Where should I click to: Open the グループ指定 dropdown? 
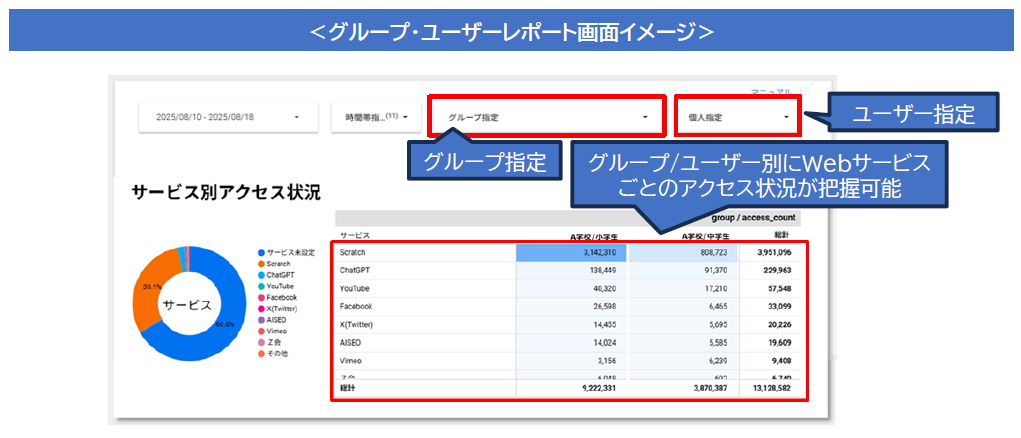547,117
